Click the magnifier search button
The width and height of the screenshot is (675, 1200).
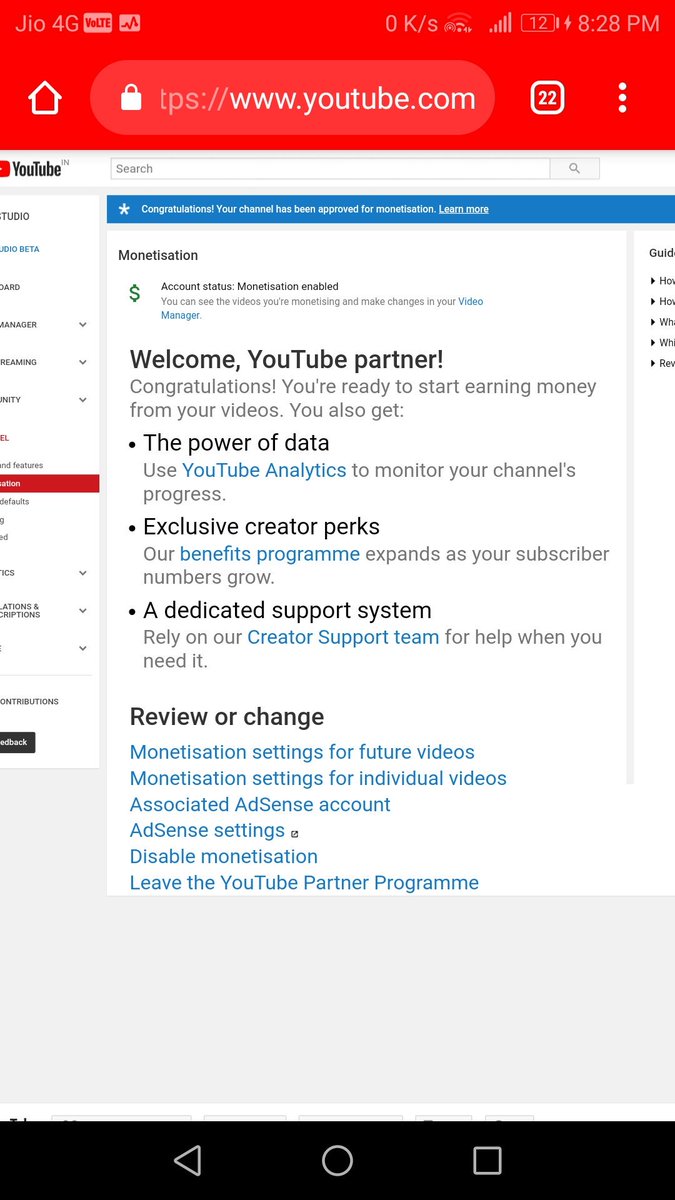click(575, 169)
